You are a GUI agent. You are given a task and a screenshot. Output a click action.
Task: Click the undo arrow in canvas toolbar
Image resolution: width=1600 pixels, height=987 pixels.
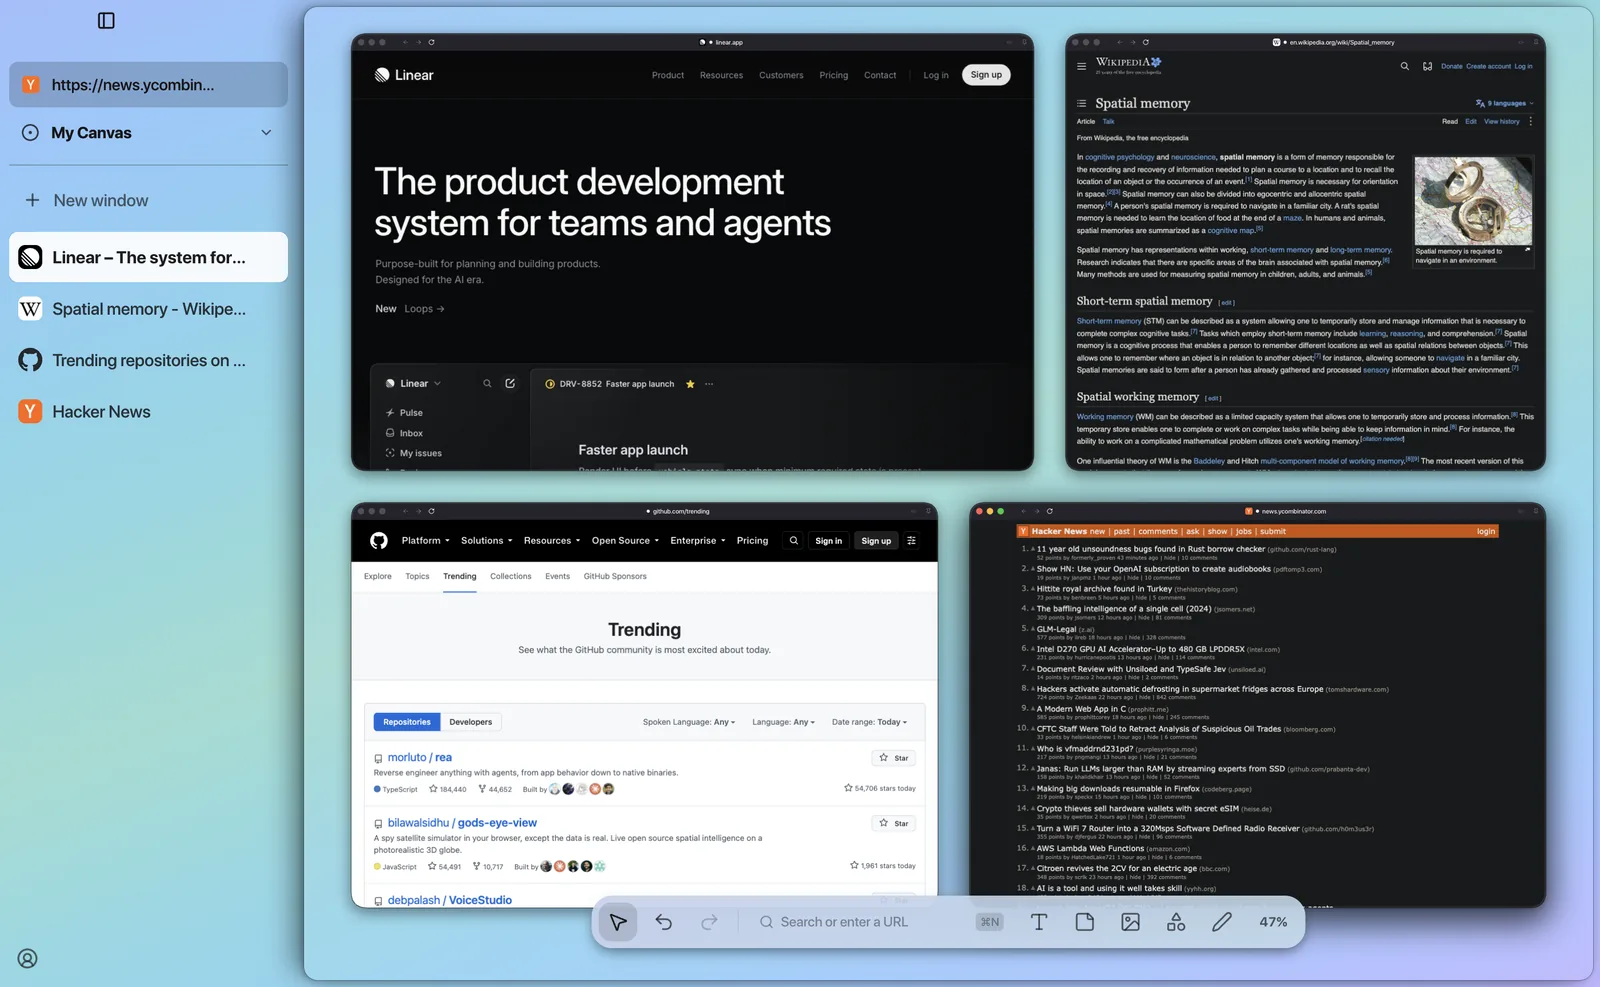664,922
